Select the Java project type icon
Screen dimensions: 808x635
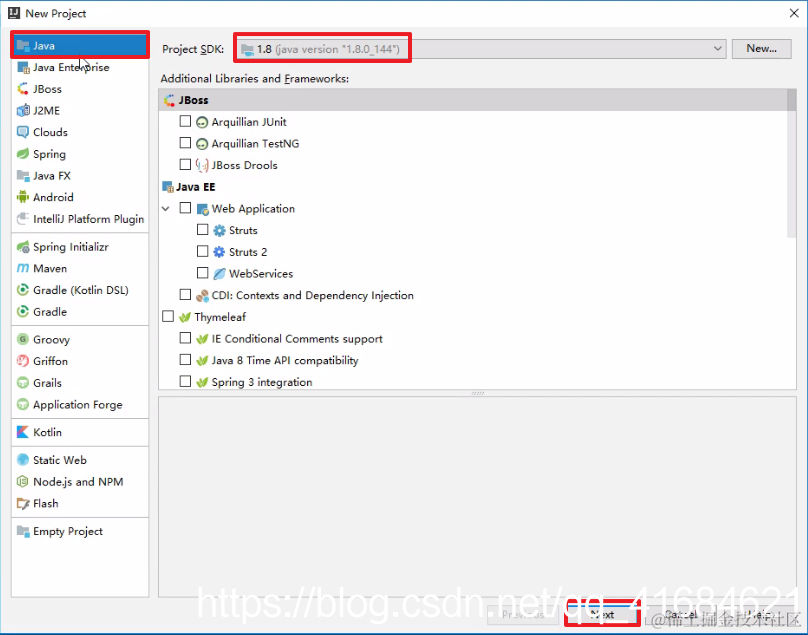pos(23,46)
